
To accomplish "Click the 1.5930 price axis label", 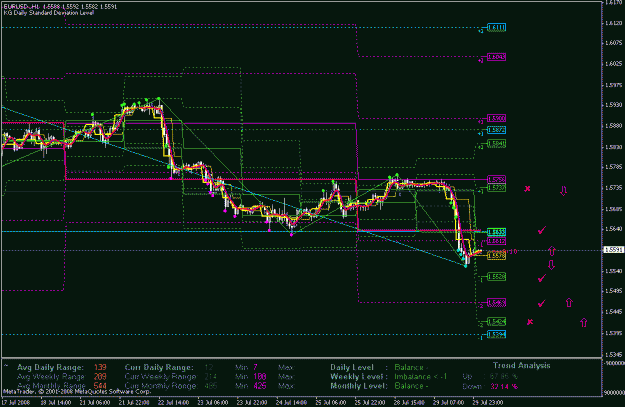I will 613,105.
